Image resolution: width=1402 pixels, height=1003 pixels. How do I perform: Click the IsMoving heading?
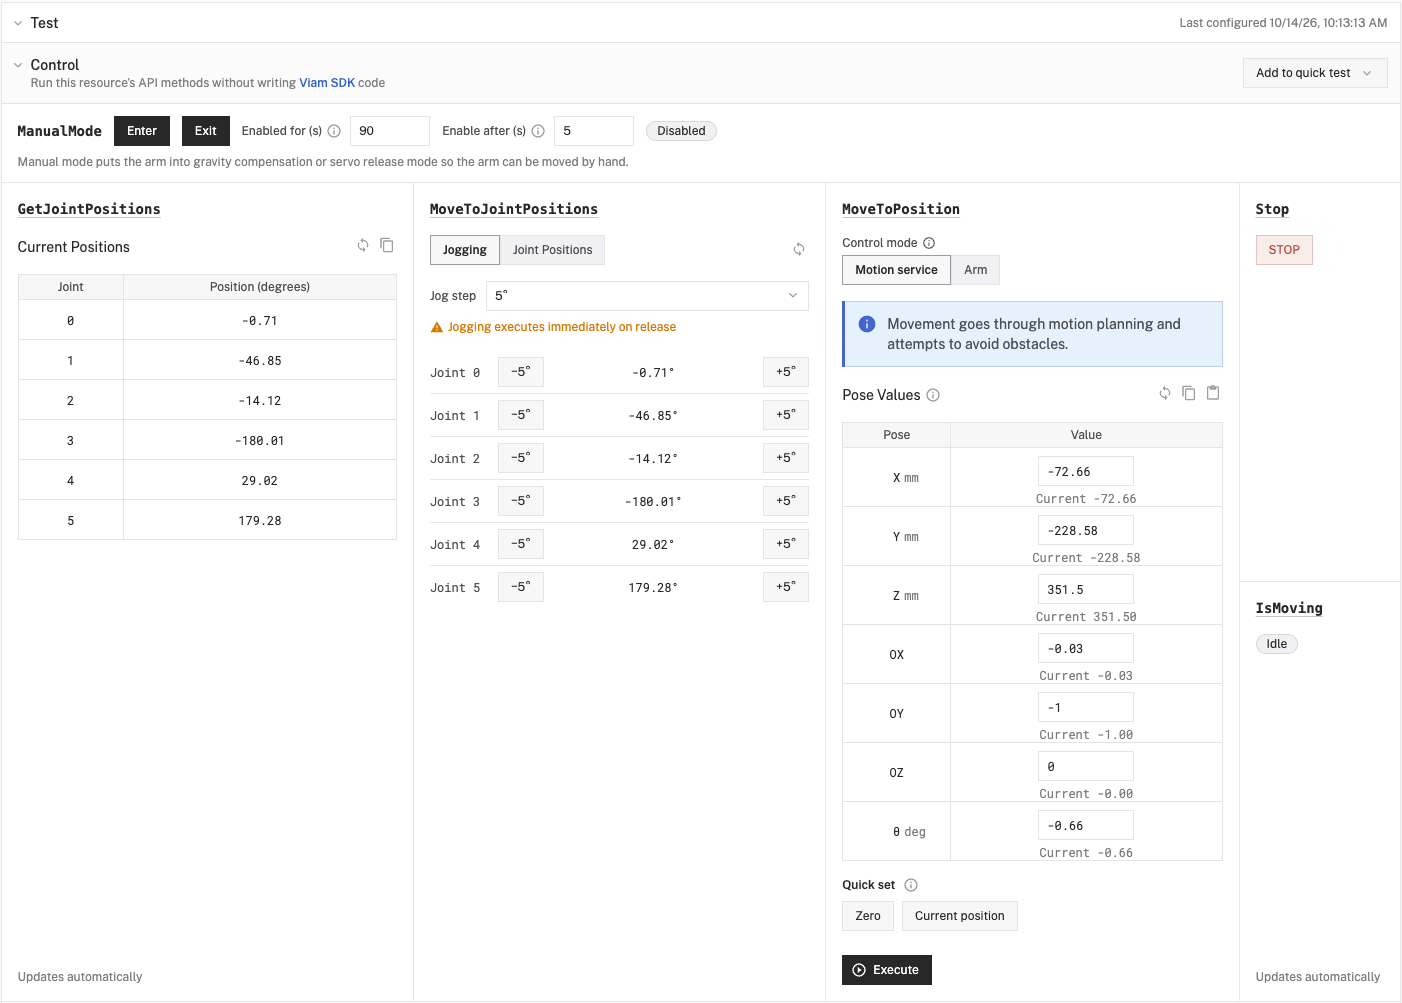pyautogui.click(x=1289, y=608)
